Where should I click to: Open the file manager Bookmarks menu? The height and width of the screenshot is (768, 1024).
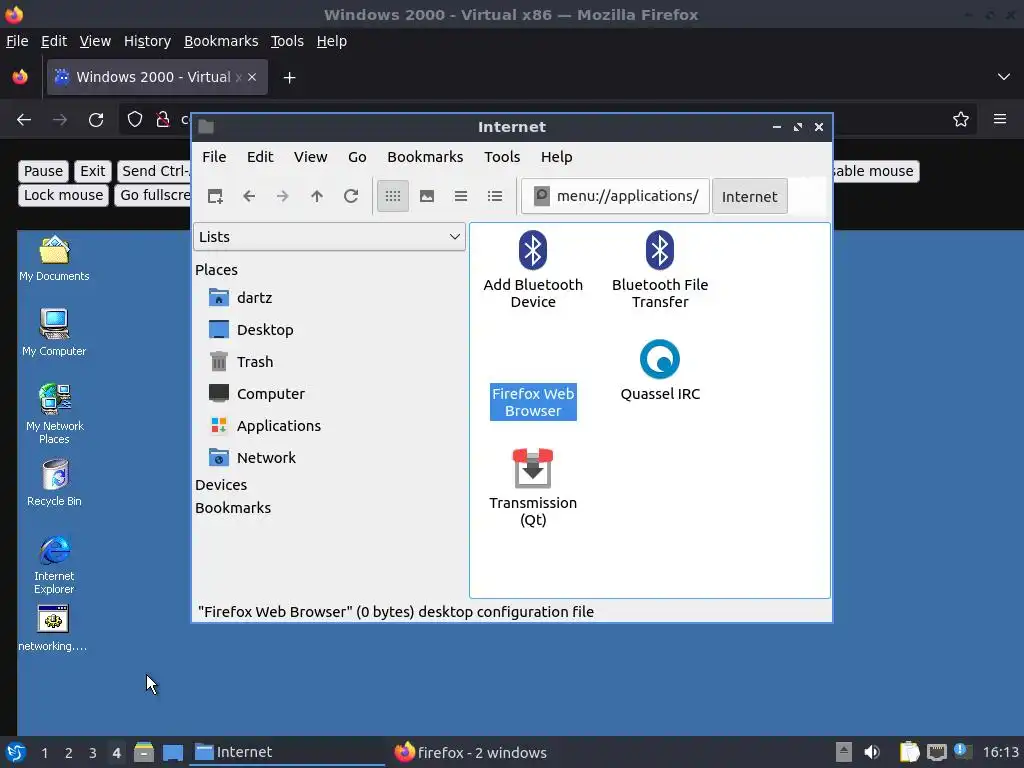[425, 157]
